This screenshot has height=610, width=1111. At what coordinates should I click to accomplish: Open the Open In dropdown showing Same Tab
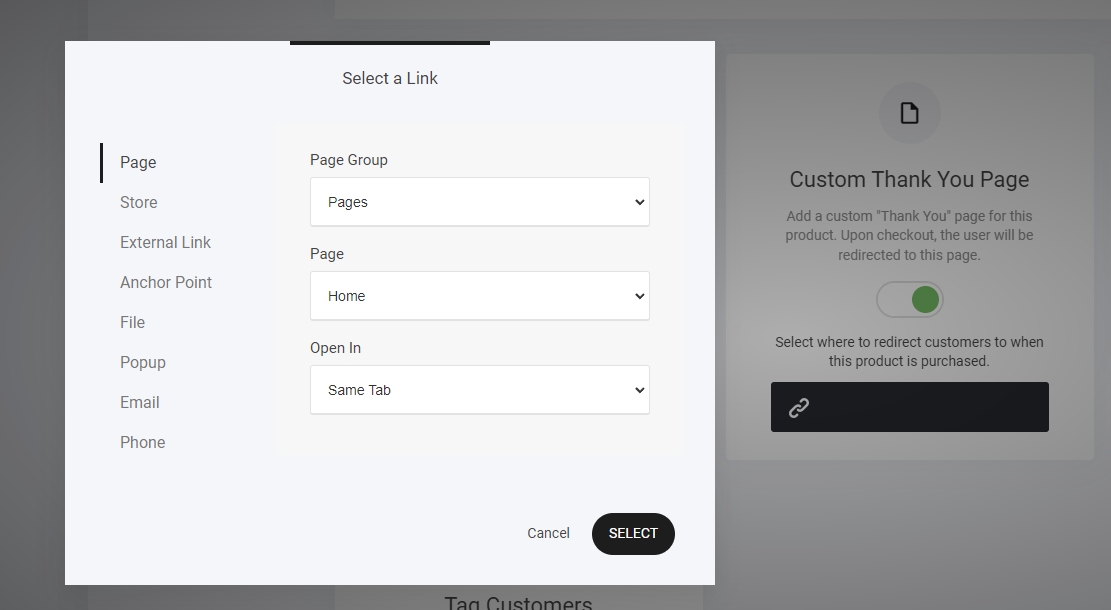tap(479, 390)
